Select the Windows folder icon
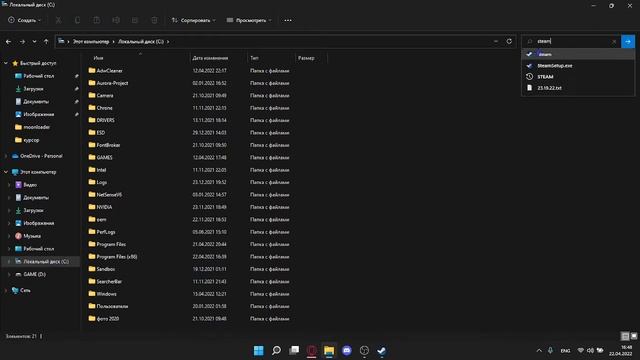 92,293
